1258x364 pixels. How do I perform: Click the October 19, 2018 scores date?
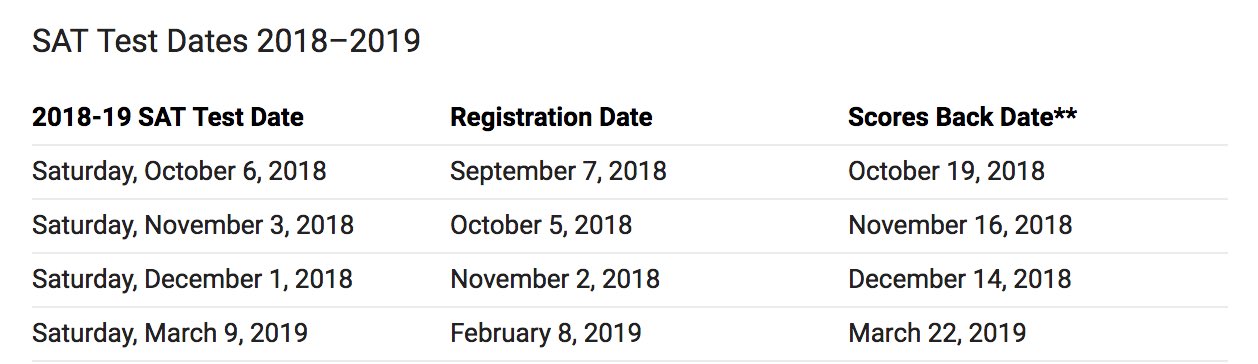[946, 171]
